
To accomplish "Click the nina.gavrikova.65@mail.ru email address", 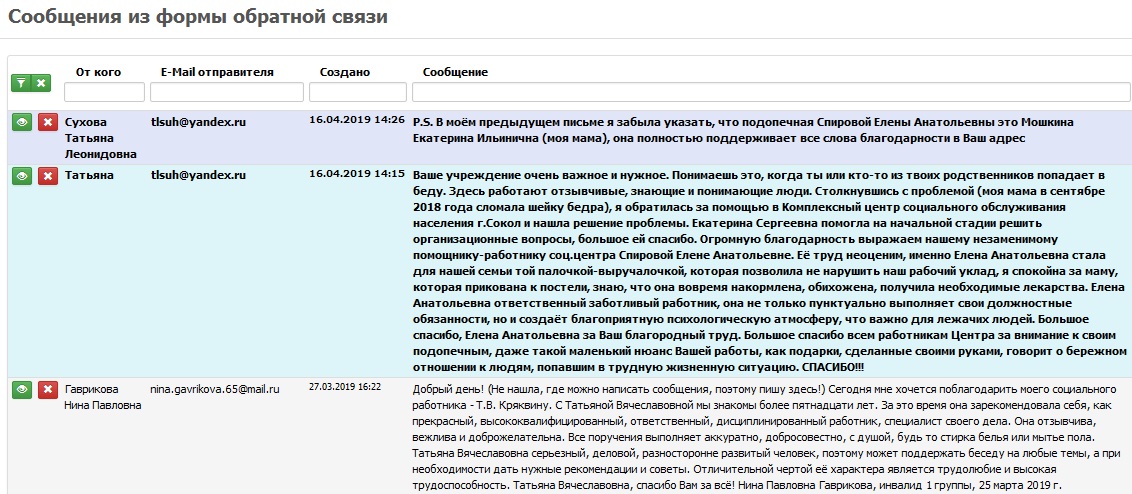I will click(215, 388).
